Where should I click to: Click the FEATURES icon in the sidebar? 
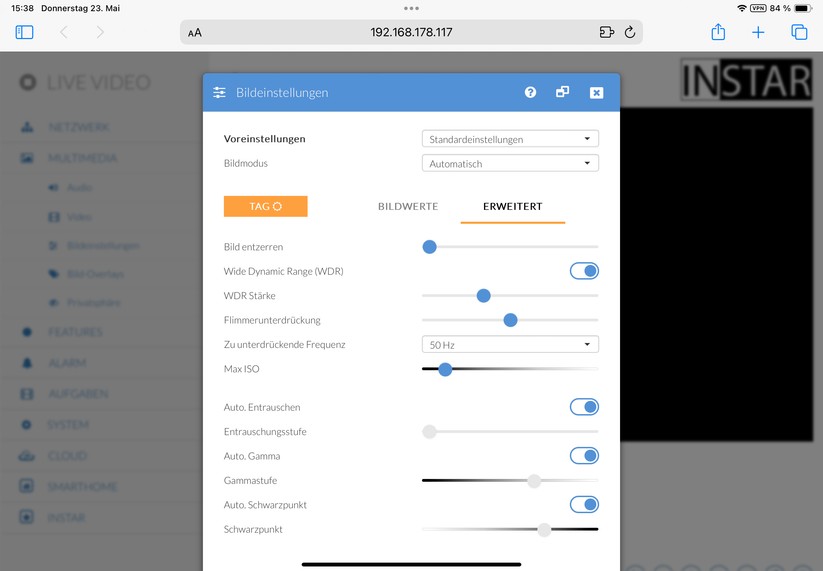(x=27, y=332)
